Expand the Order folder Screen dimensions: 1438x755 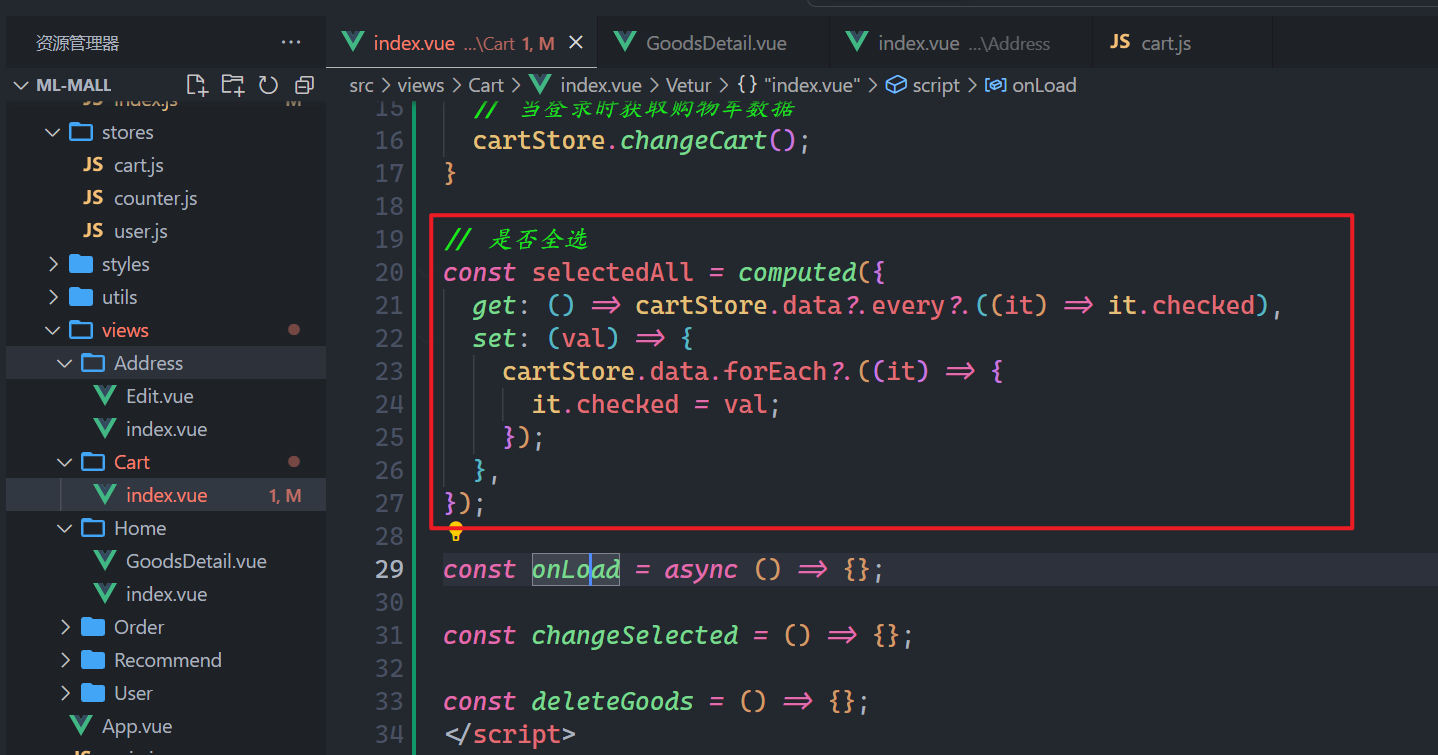[x=65, y=627]
